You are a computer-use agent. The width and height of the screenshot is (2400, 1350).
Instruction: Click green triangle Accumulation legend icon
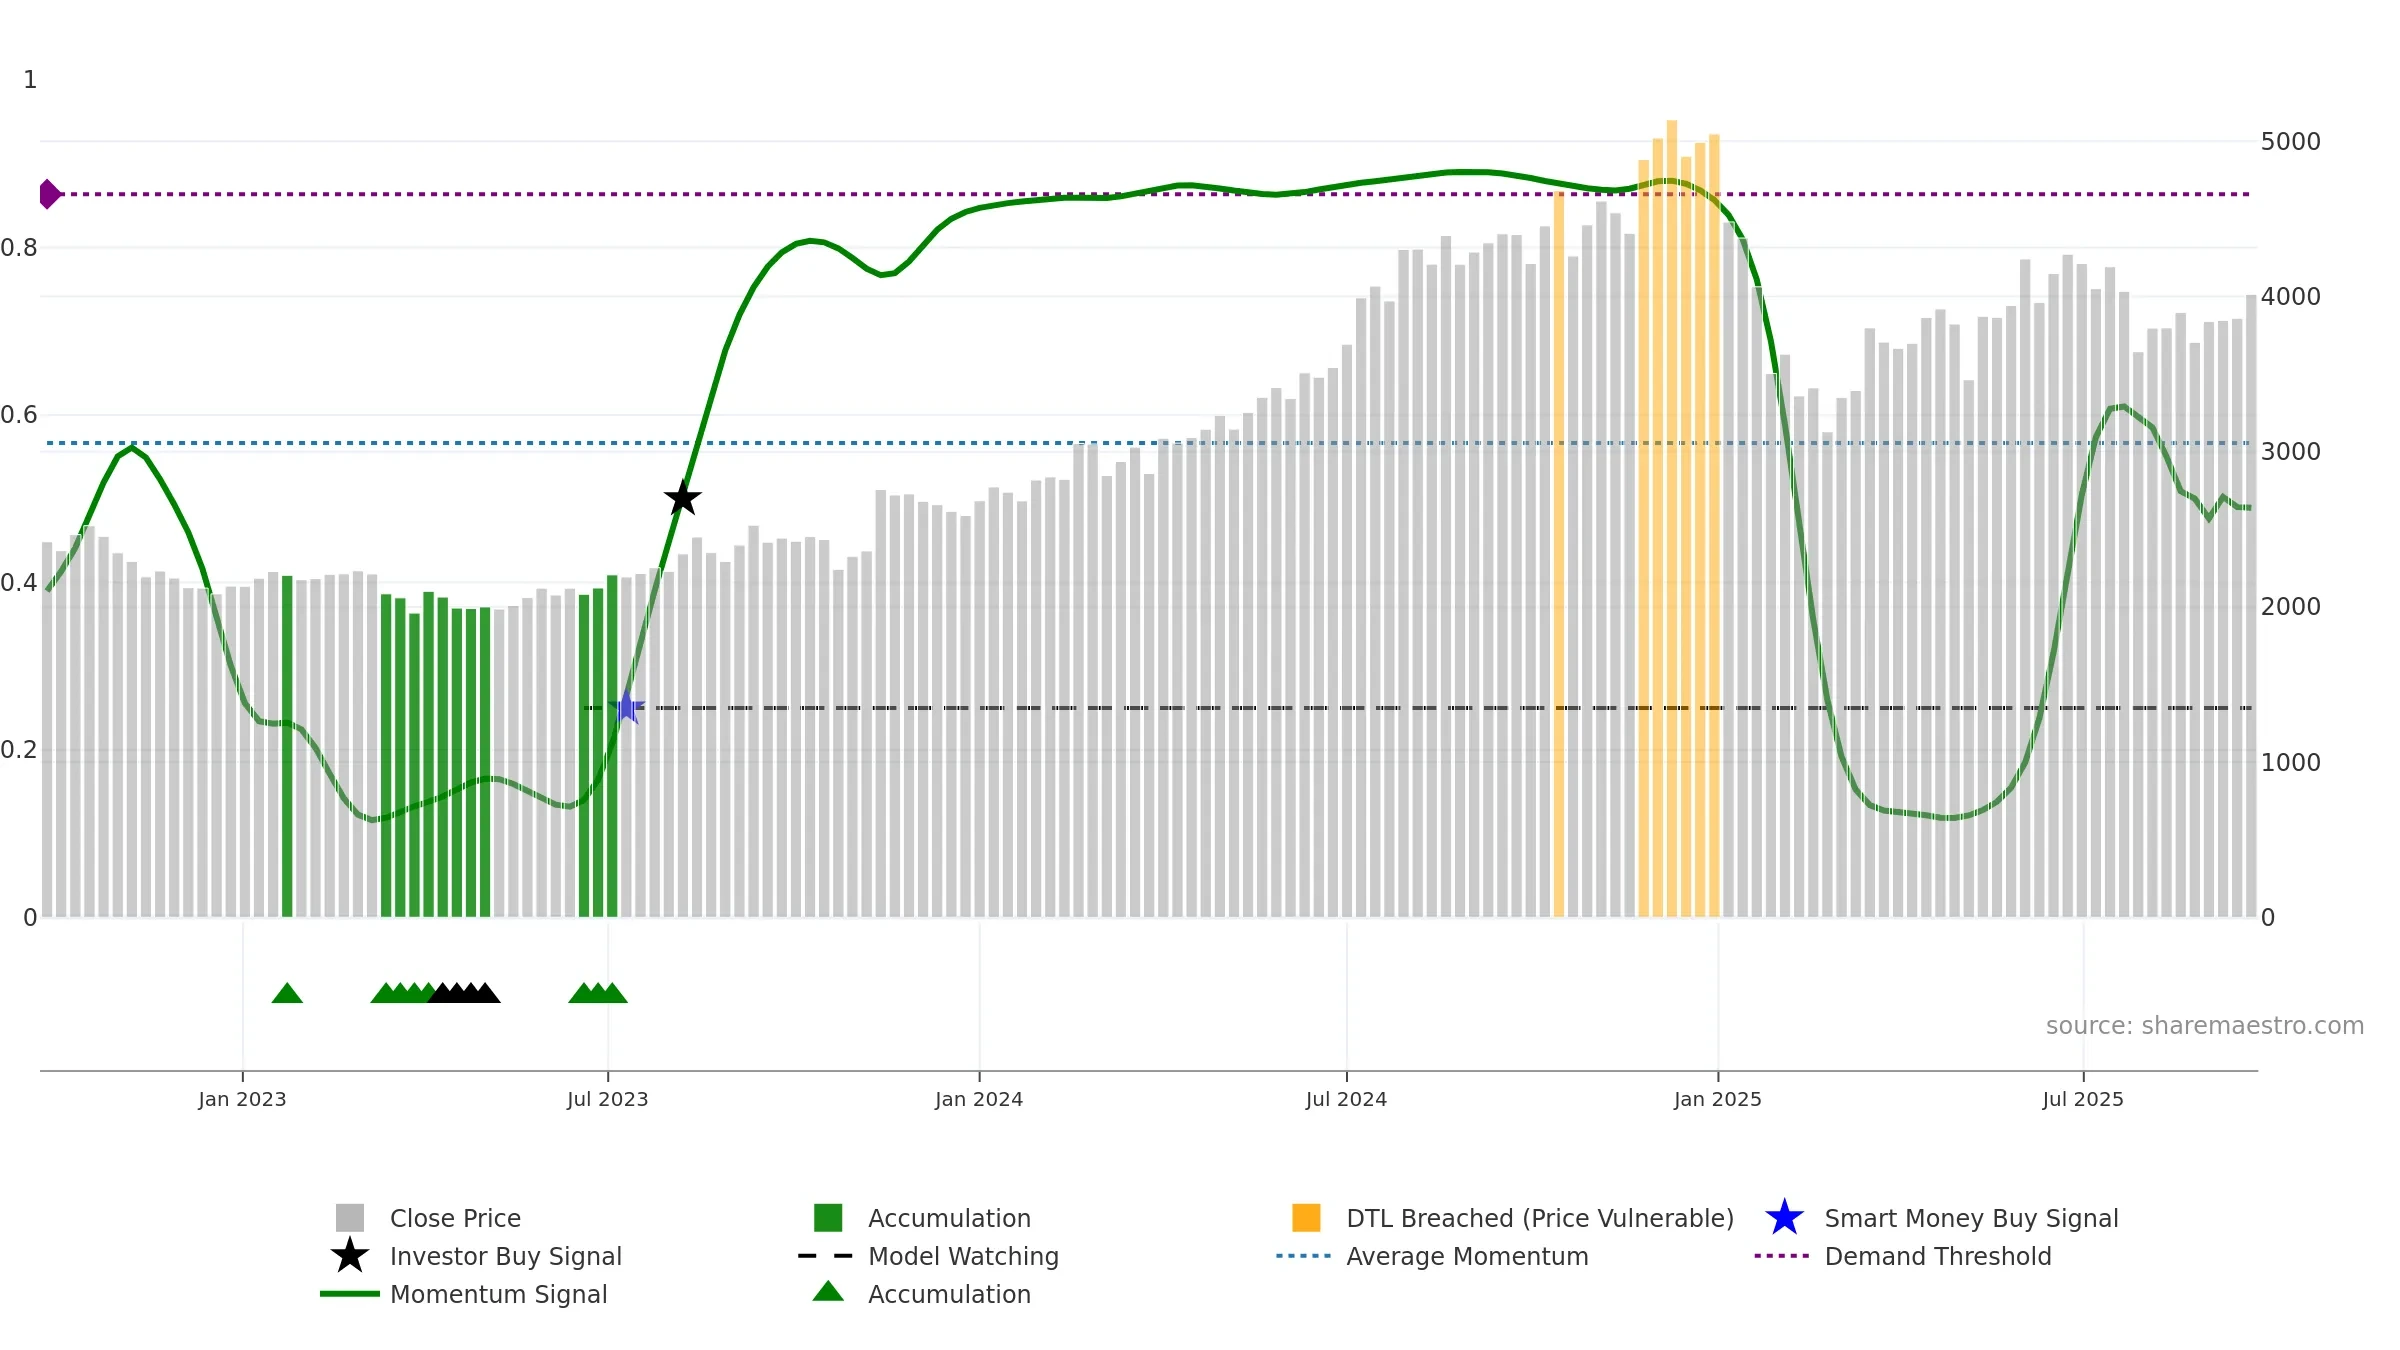[828, 1292]
